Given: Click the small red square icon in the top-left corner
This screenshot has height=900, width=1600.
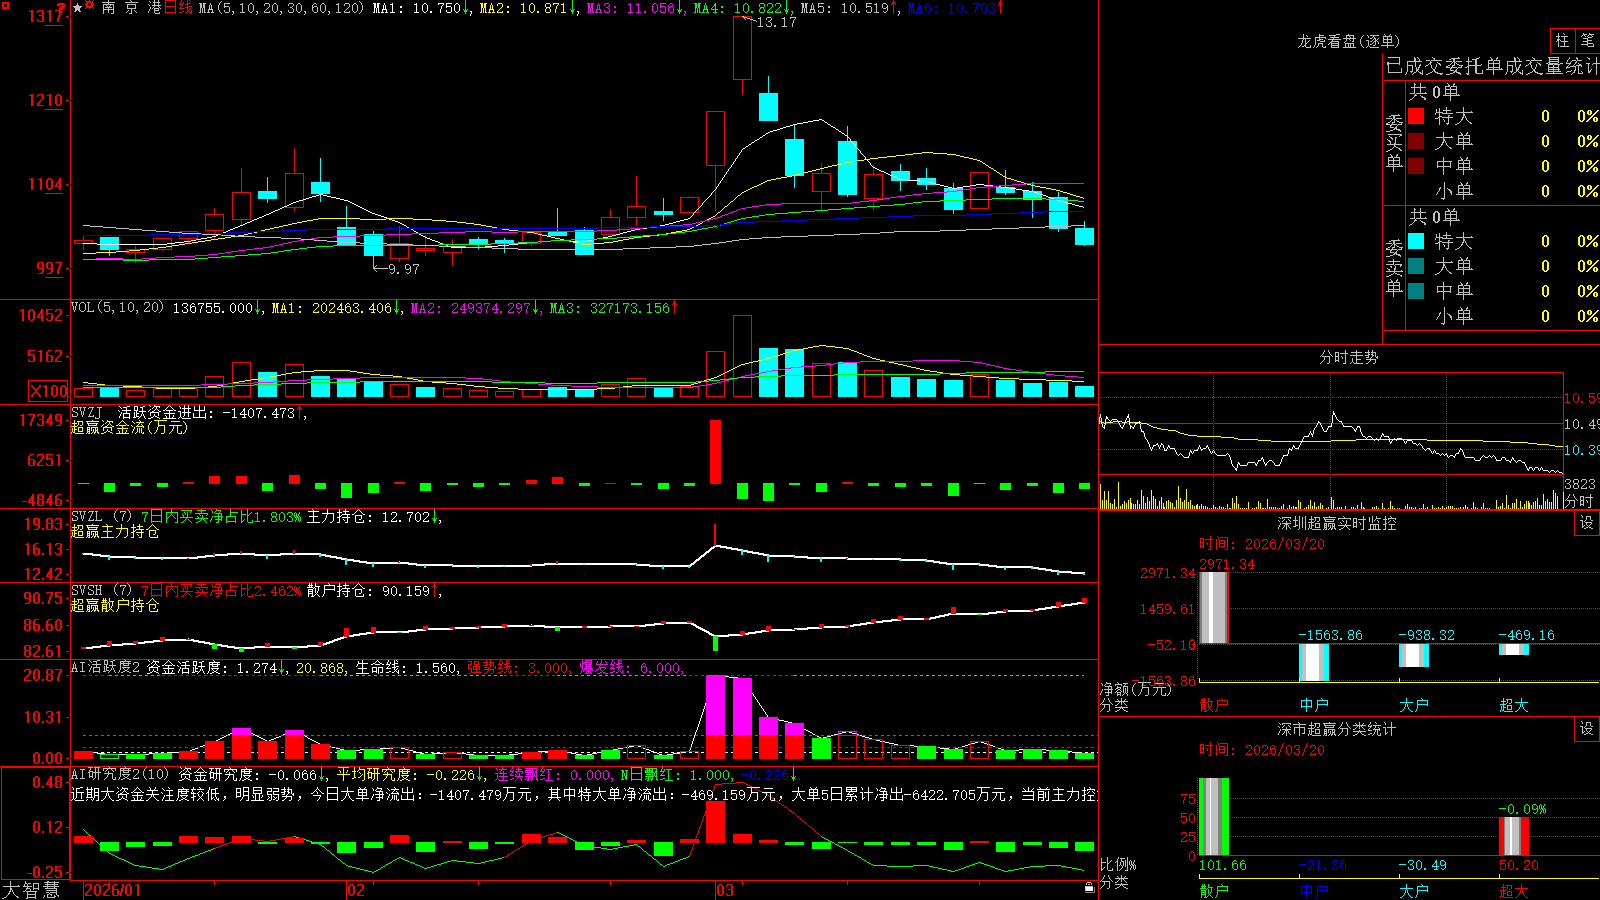Looking at the screenshot, I should pos(5,5).
